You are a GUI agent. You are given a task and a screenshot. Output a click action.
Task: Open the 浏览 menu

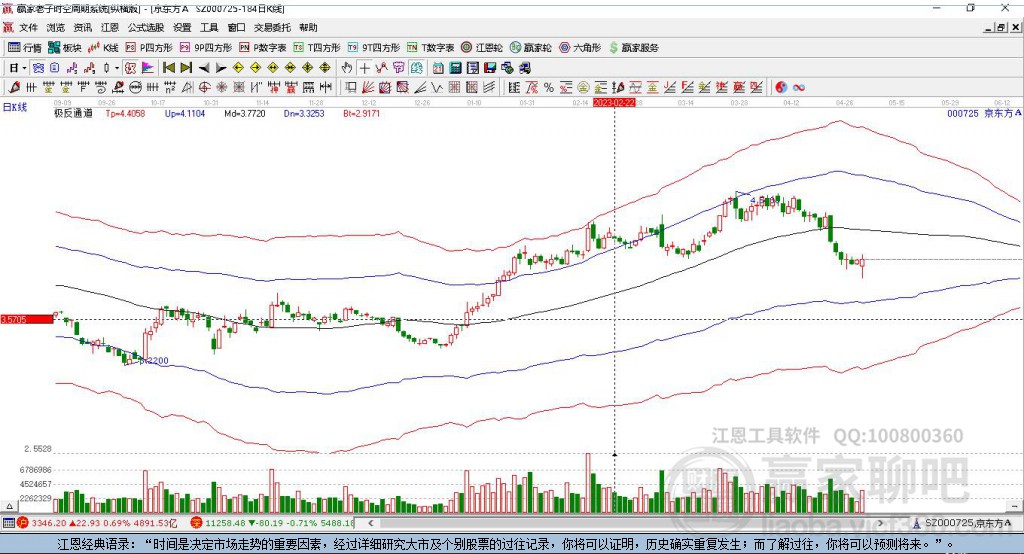tap(56, 27)
